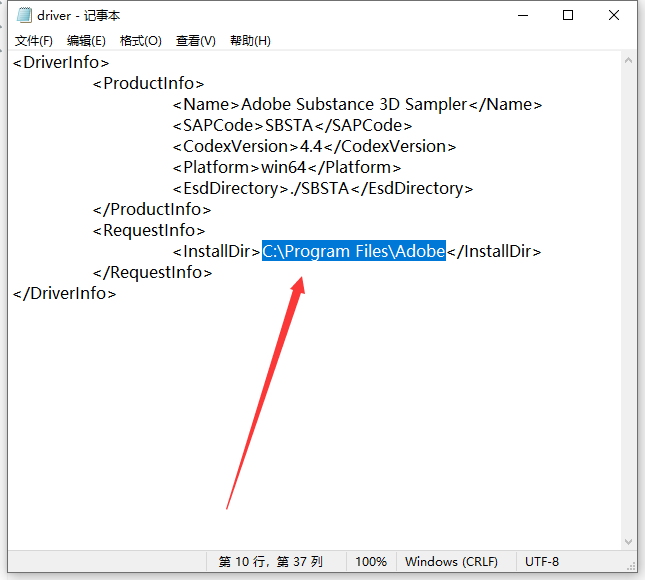The height and width of the screenshot is (580, 645).
Task: Click the closing </DriverInfo> tag
Action: tap(65, 294)
